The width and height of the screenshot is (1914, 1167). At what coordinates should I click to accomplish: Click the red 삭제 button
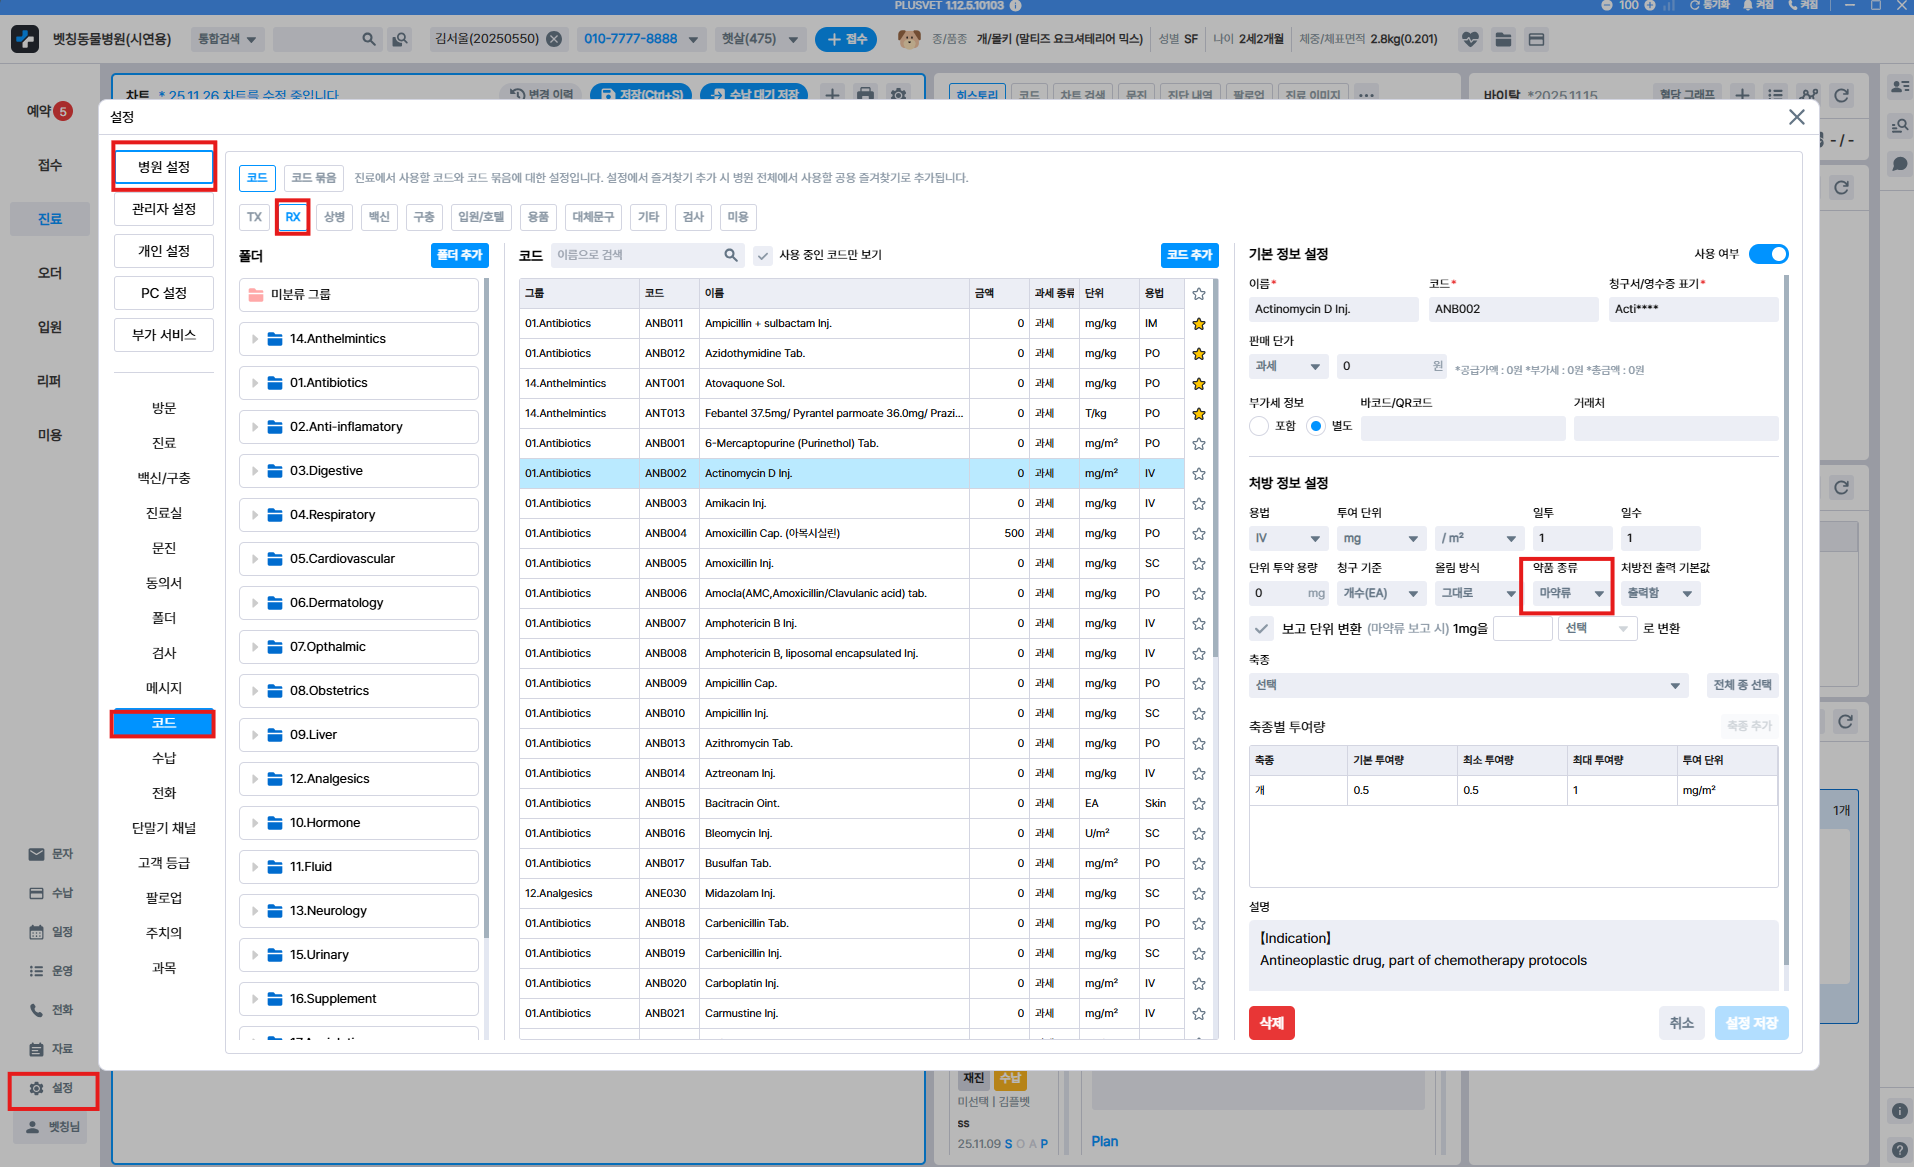point(1271,1023)
